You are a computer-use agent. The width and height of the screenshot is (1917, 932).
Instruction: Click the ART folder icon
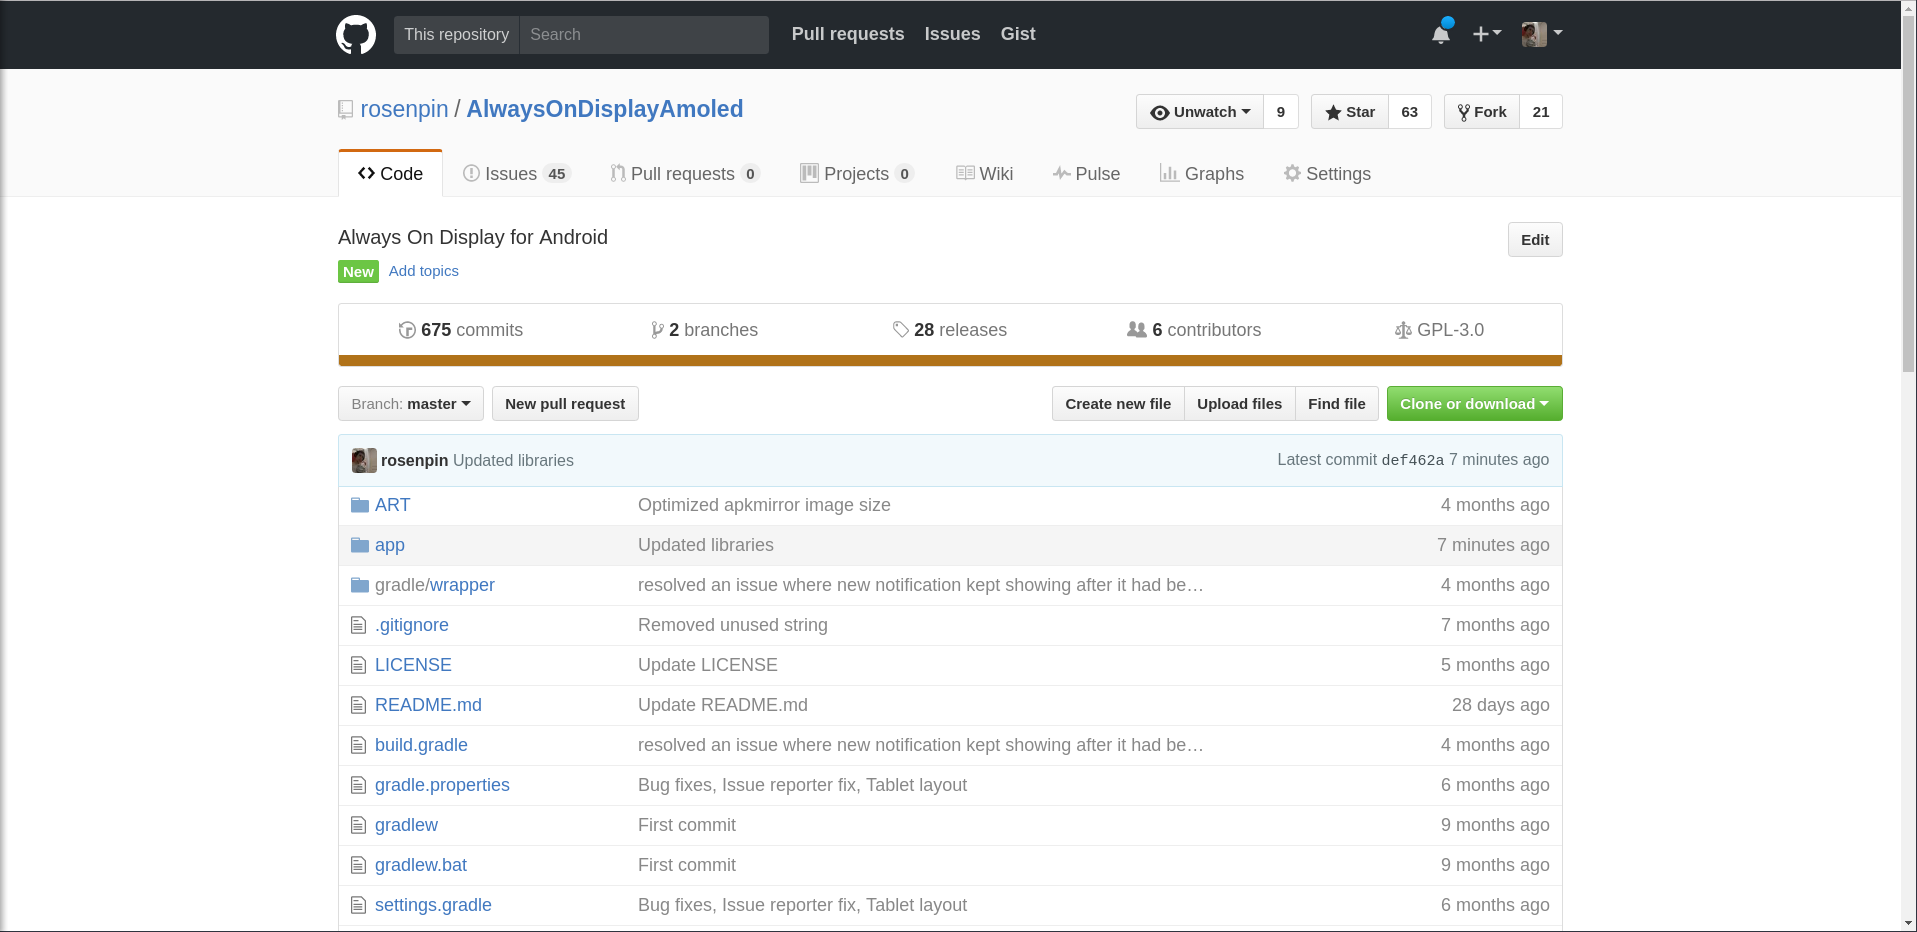coord(360,505)
